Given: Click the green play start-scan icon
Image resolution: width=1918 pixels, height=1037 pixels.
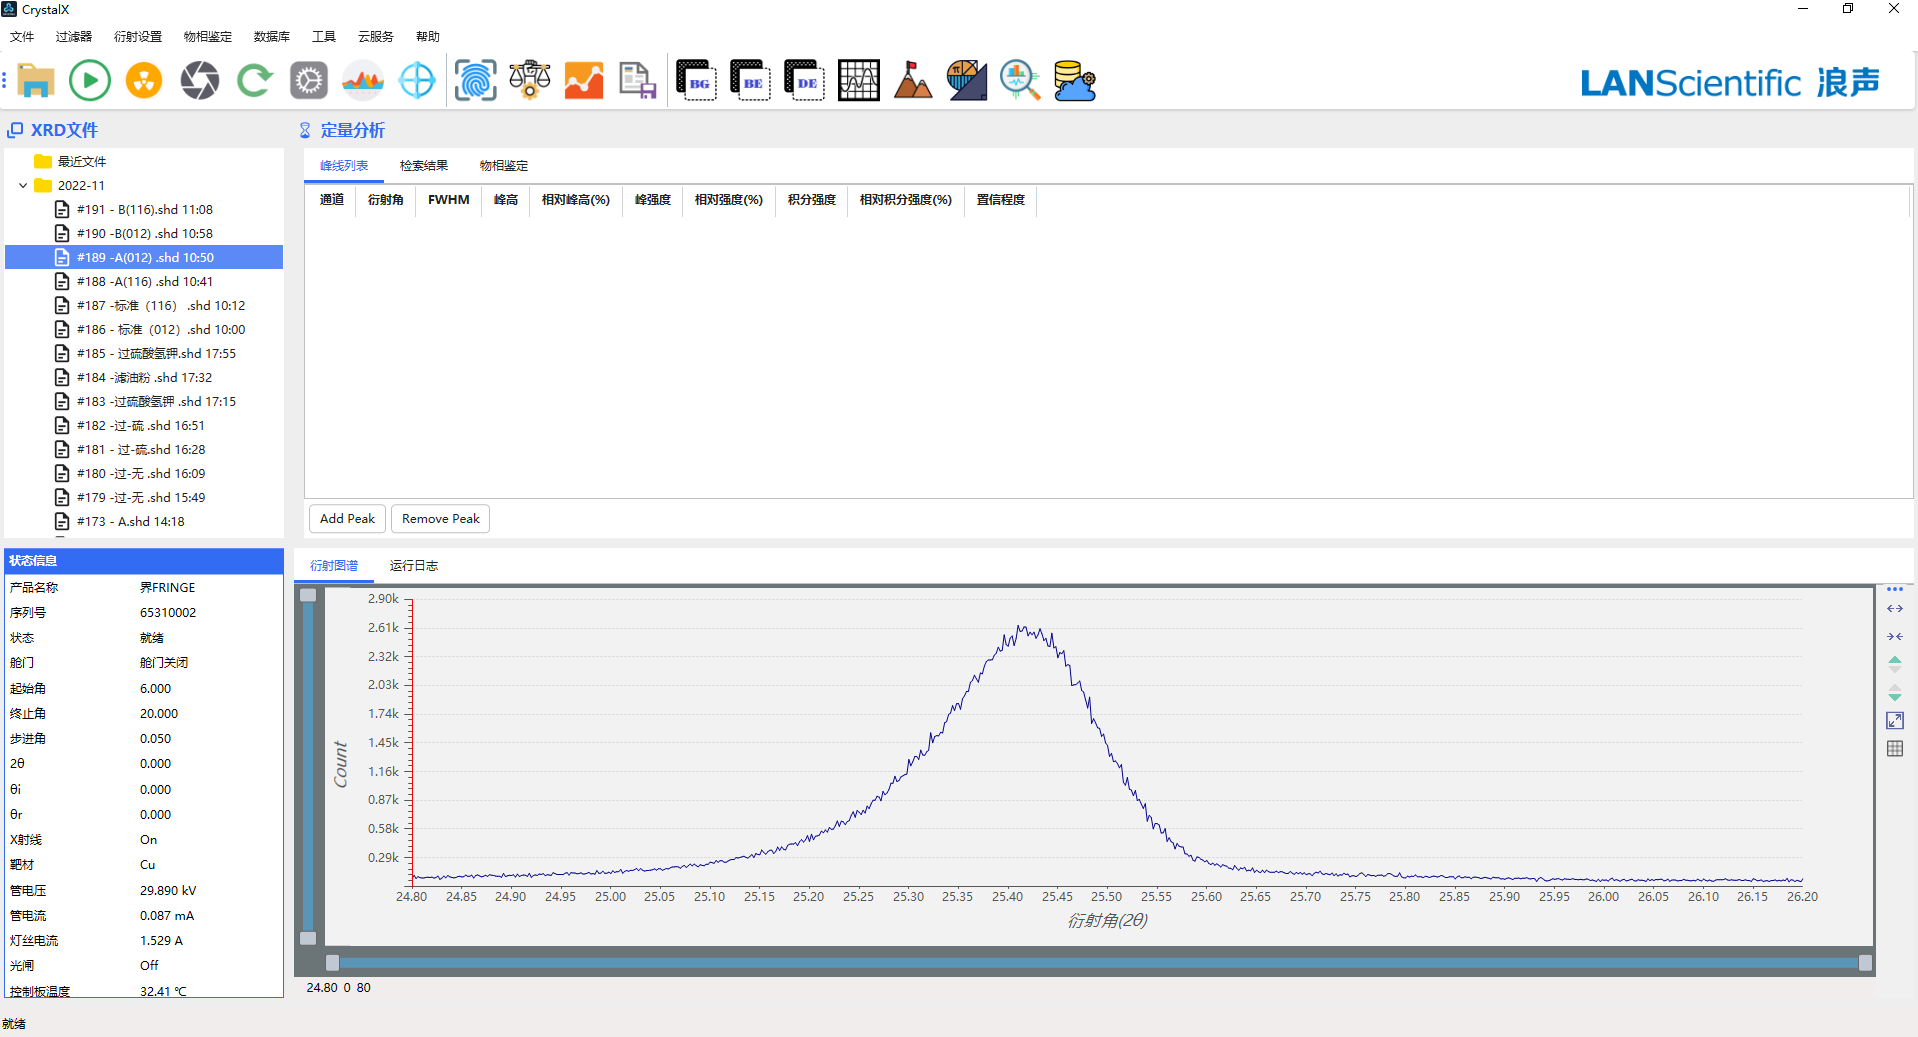Looking at the screenshot, I should 90,80.
